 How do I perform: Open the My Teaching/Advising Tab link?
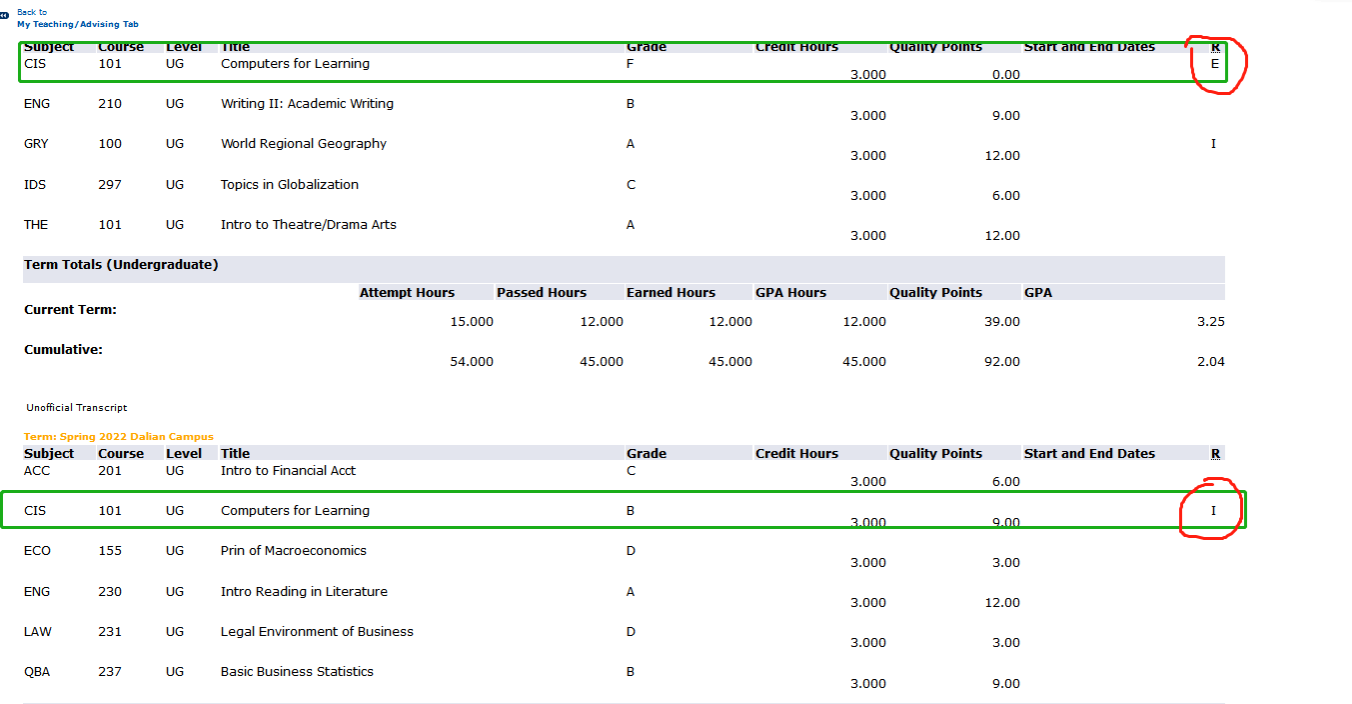pyautogui.click(x=77, y=24)
